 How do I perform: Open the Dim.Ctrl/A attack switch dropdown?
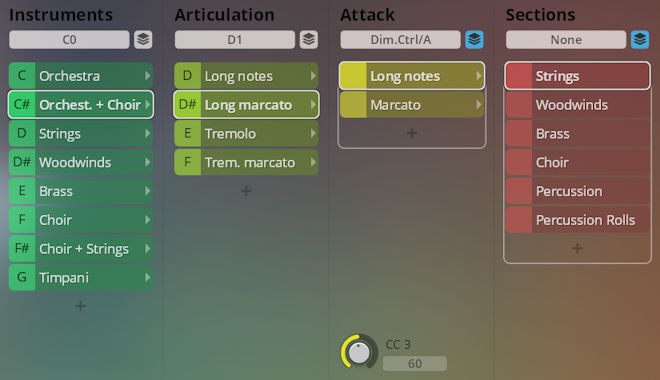pos(400,40)
